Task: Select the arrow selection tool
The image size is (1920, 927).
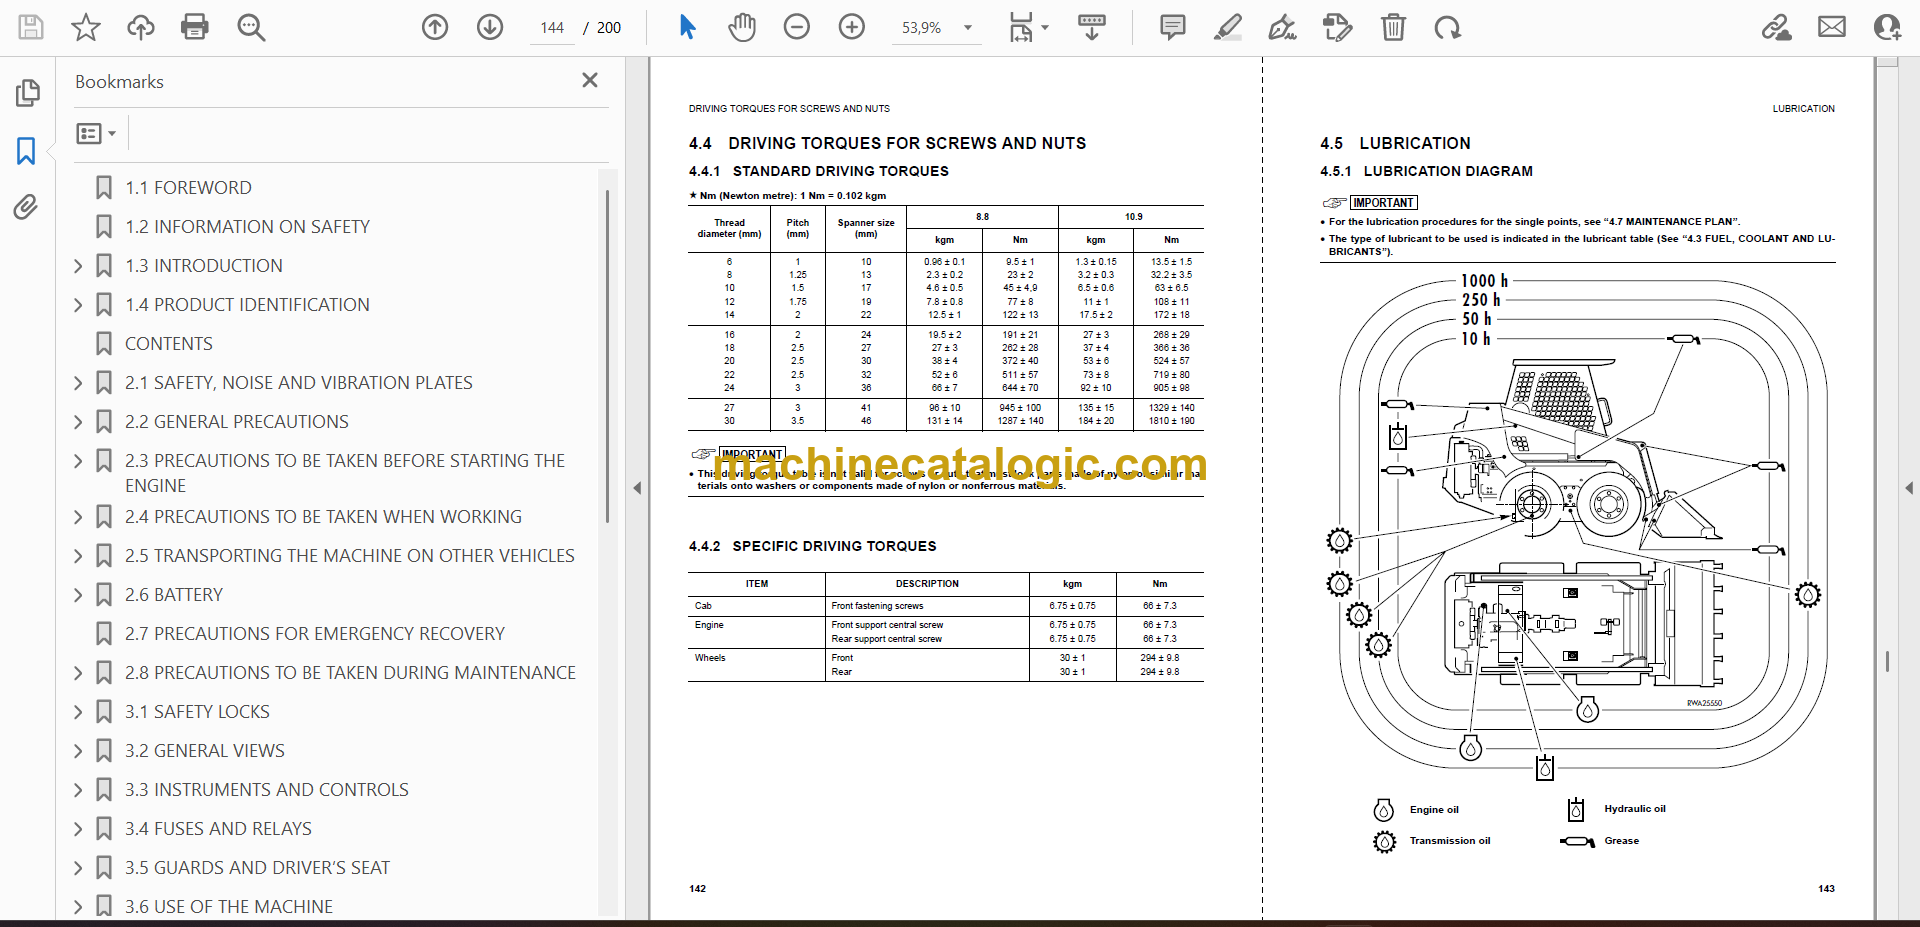Action: pos(687,27)
